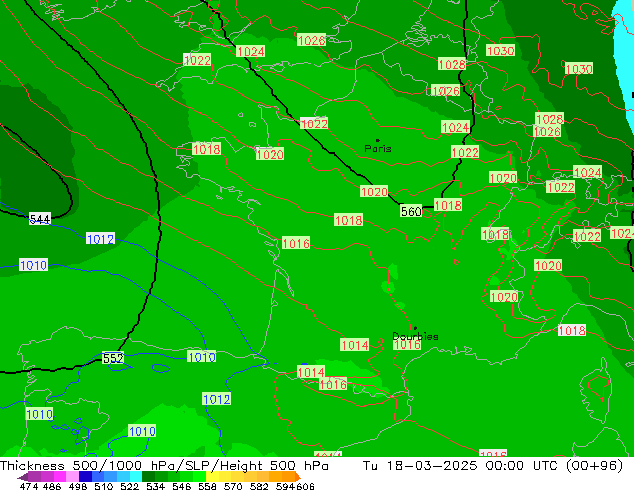Click the Dourbies location dot marker
Screen dimensions: 634x490
pos(415,328)
